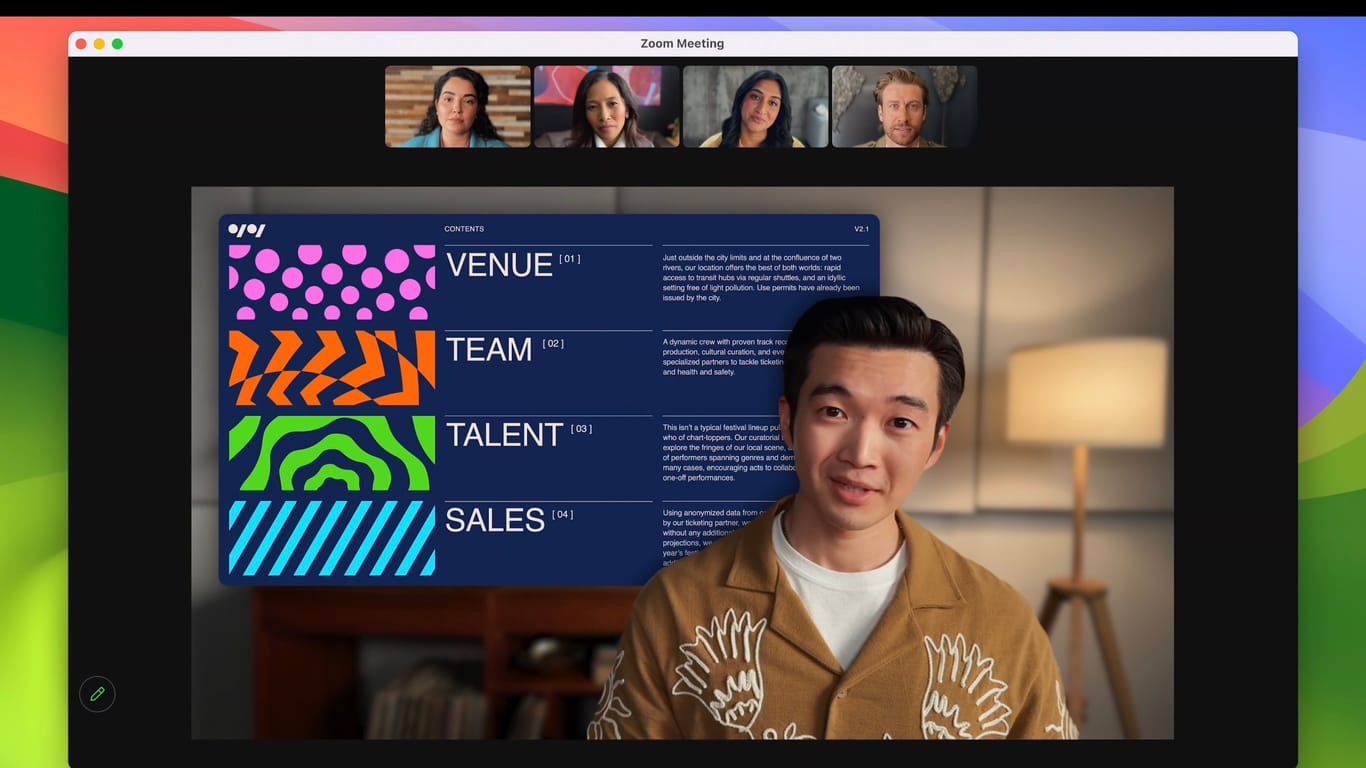Click the [ 04 ] section number
The image size is (1366, 768).
pos(562,515)
